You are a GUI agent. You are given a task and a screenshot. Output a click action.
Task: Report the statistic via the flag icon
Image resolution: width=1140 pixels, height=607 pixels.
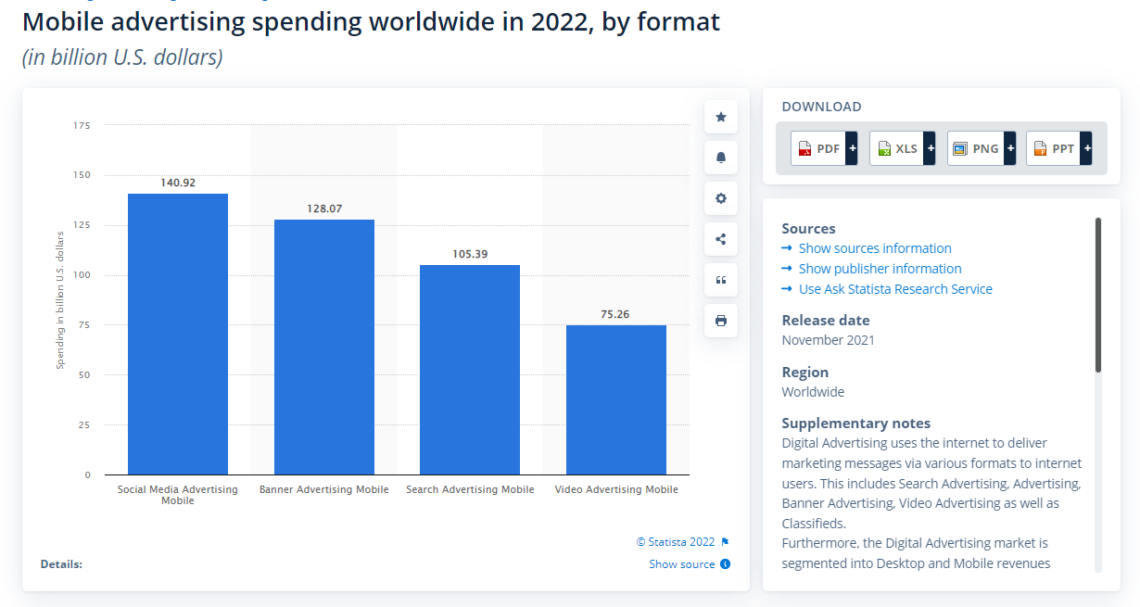725,541
